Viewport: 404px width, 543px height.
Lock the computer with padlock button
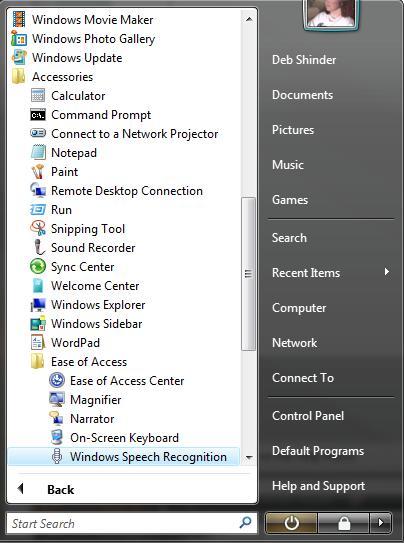tap(343, 523)
